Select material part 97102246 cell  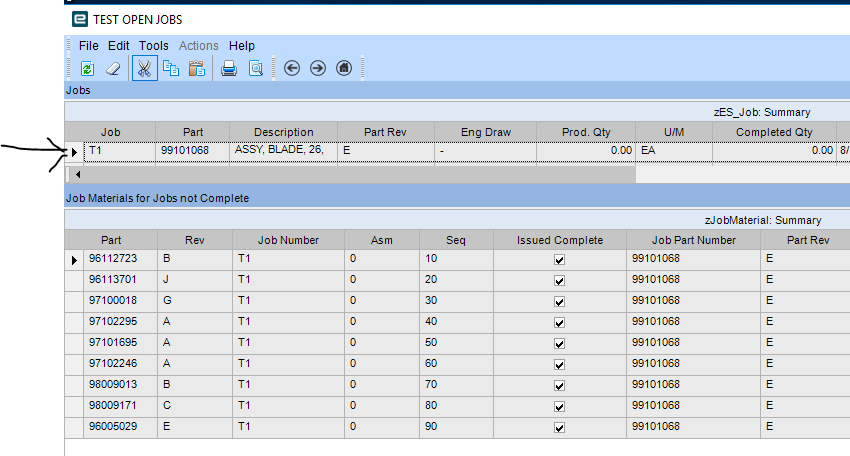coord(120,365)
